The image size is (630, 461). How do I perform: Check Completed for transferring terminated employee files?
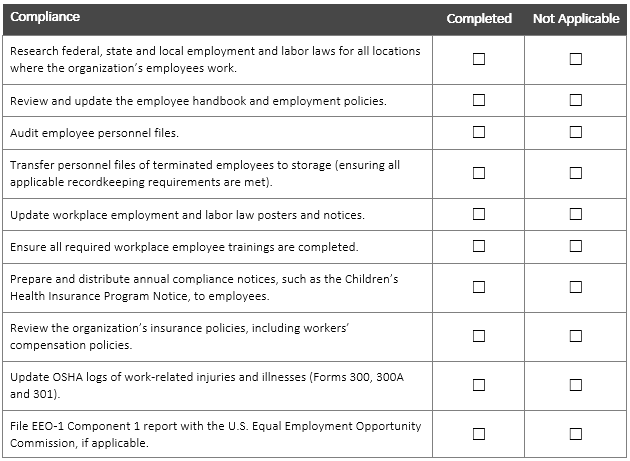[479, 173]
